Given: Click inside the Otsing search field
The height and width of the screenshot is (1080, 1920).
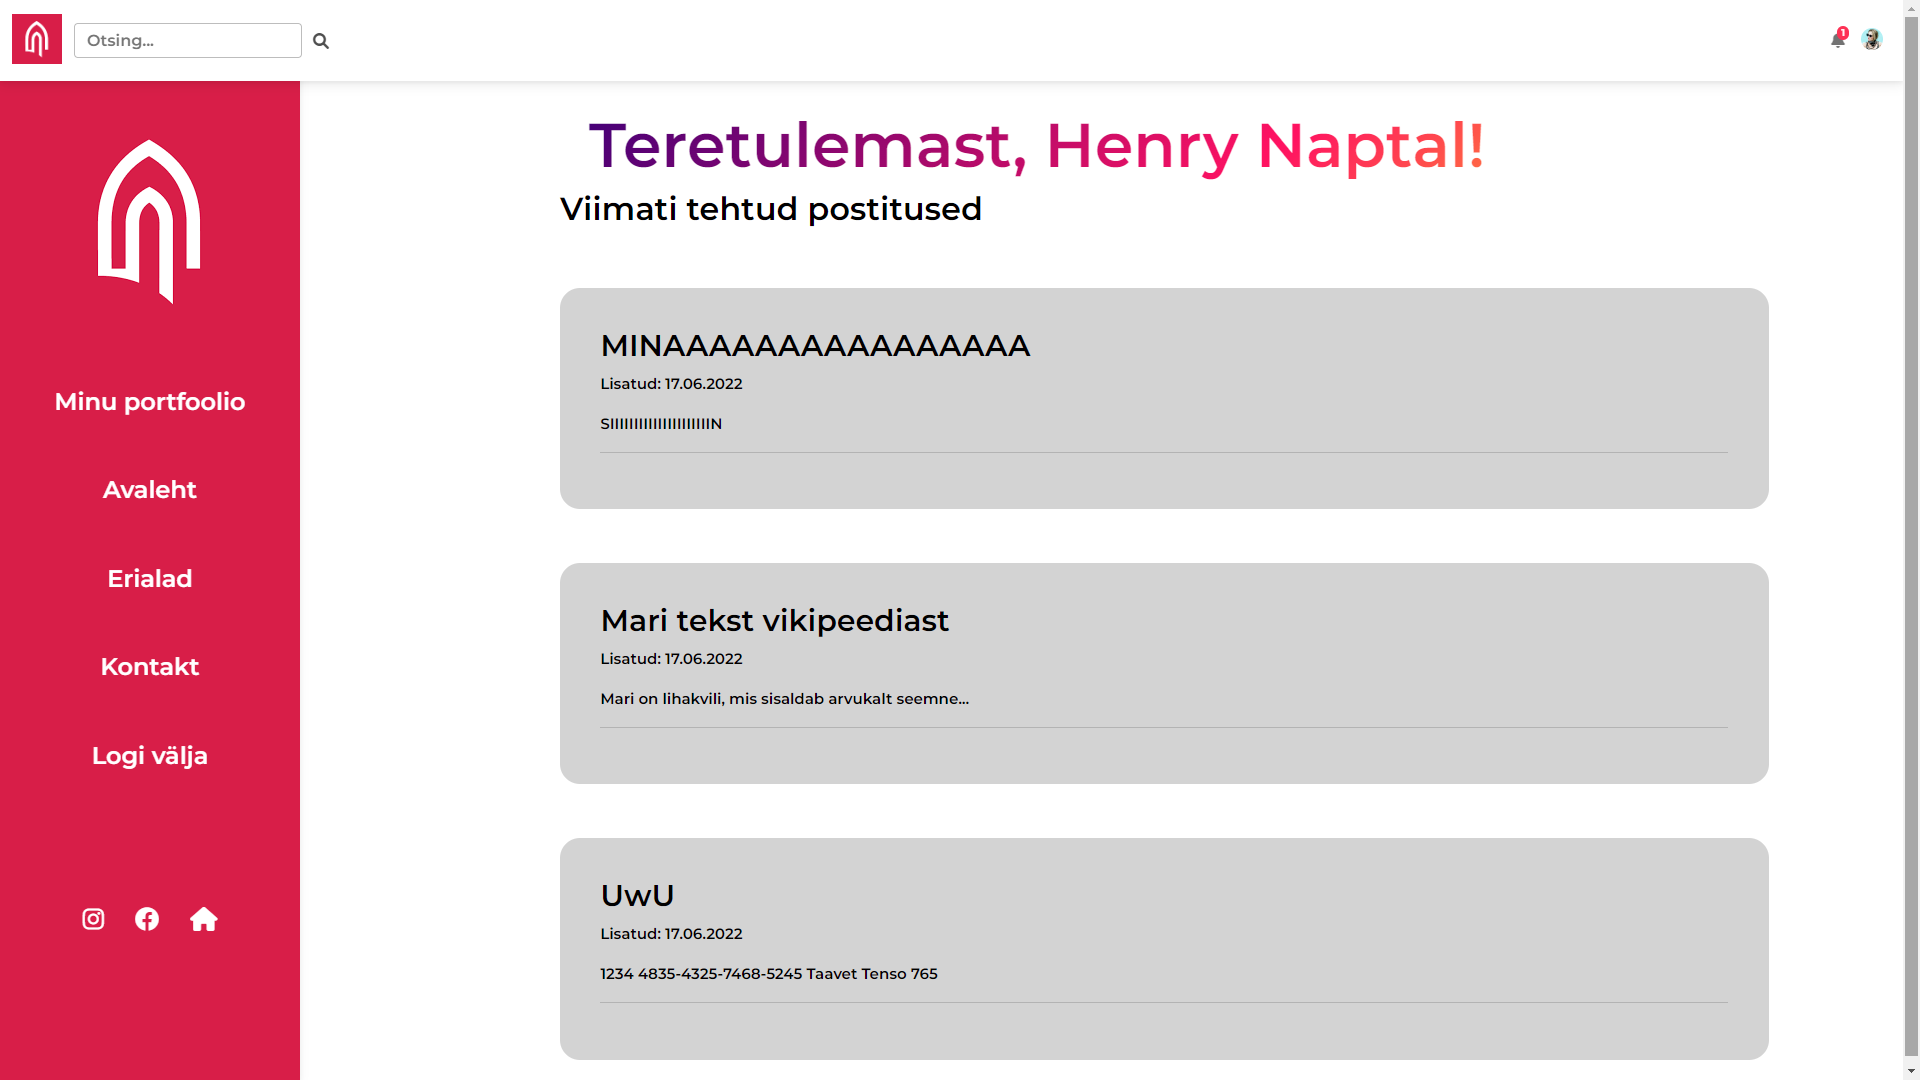Looking at the screenshot, I should tap(187, 41).
